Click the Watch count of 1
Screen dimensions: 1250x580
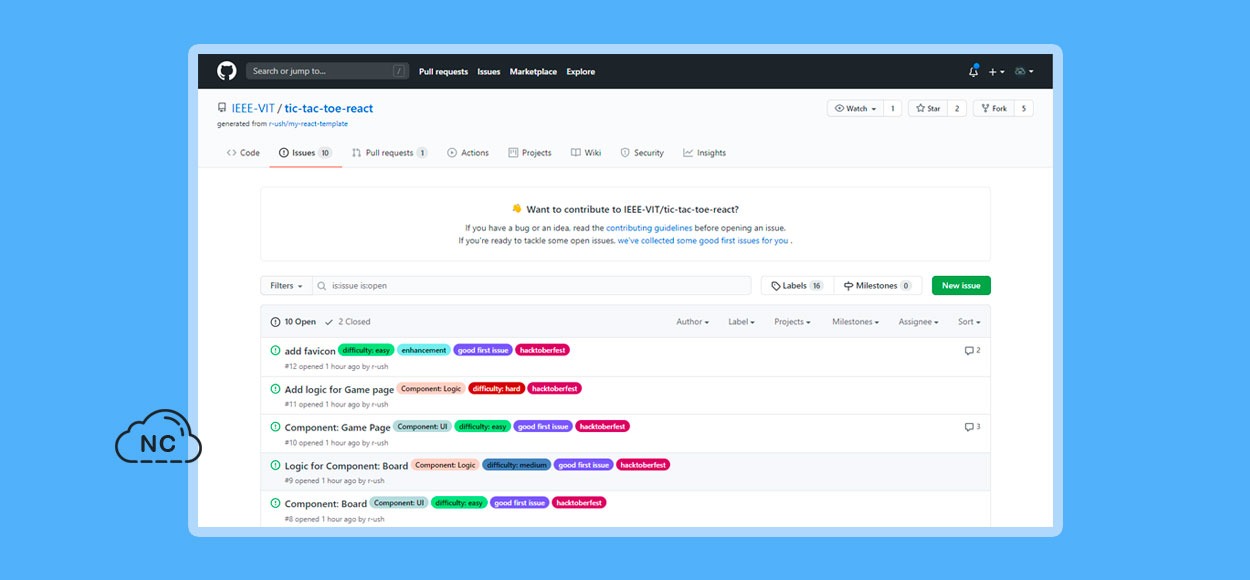click(x=892, y=108)
